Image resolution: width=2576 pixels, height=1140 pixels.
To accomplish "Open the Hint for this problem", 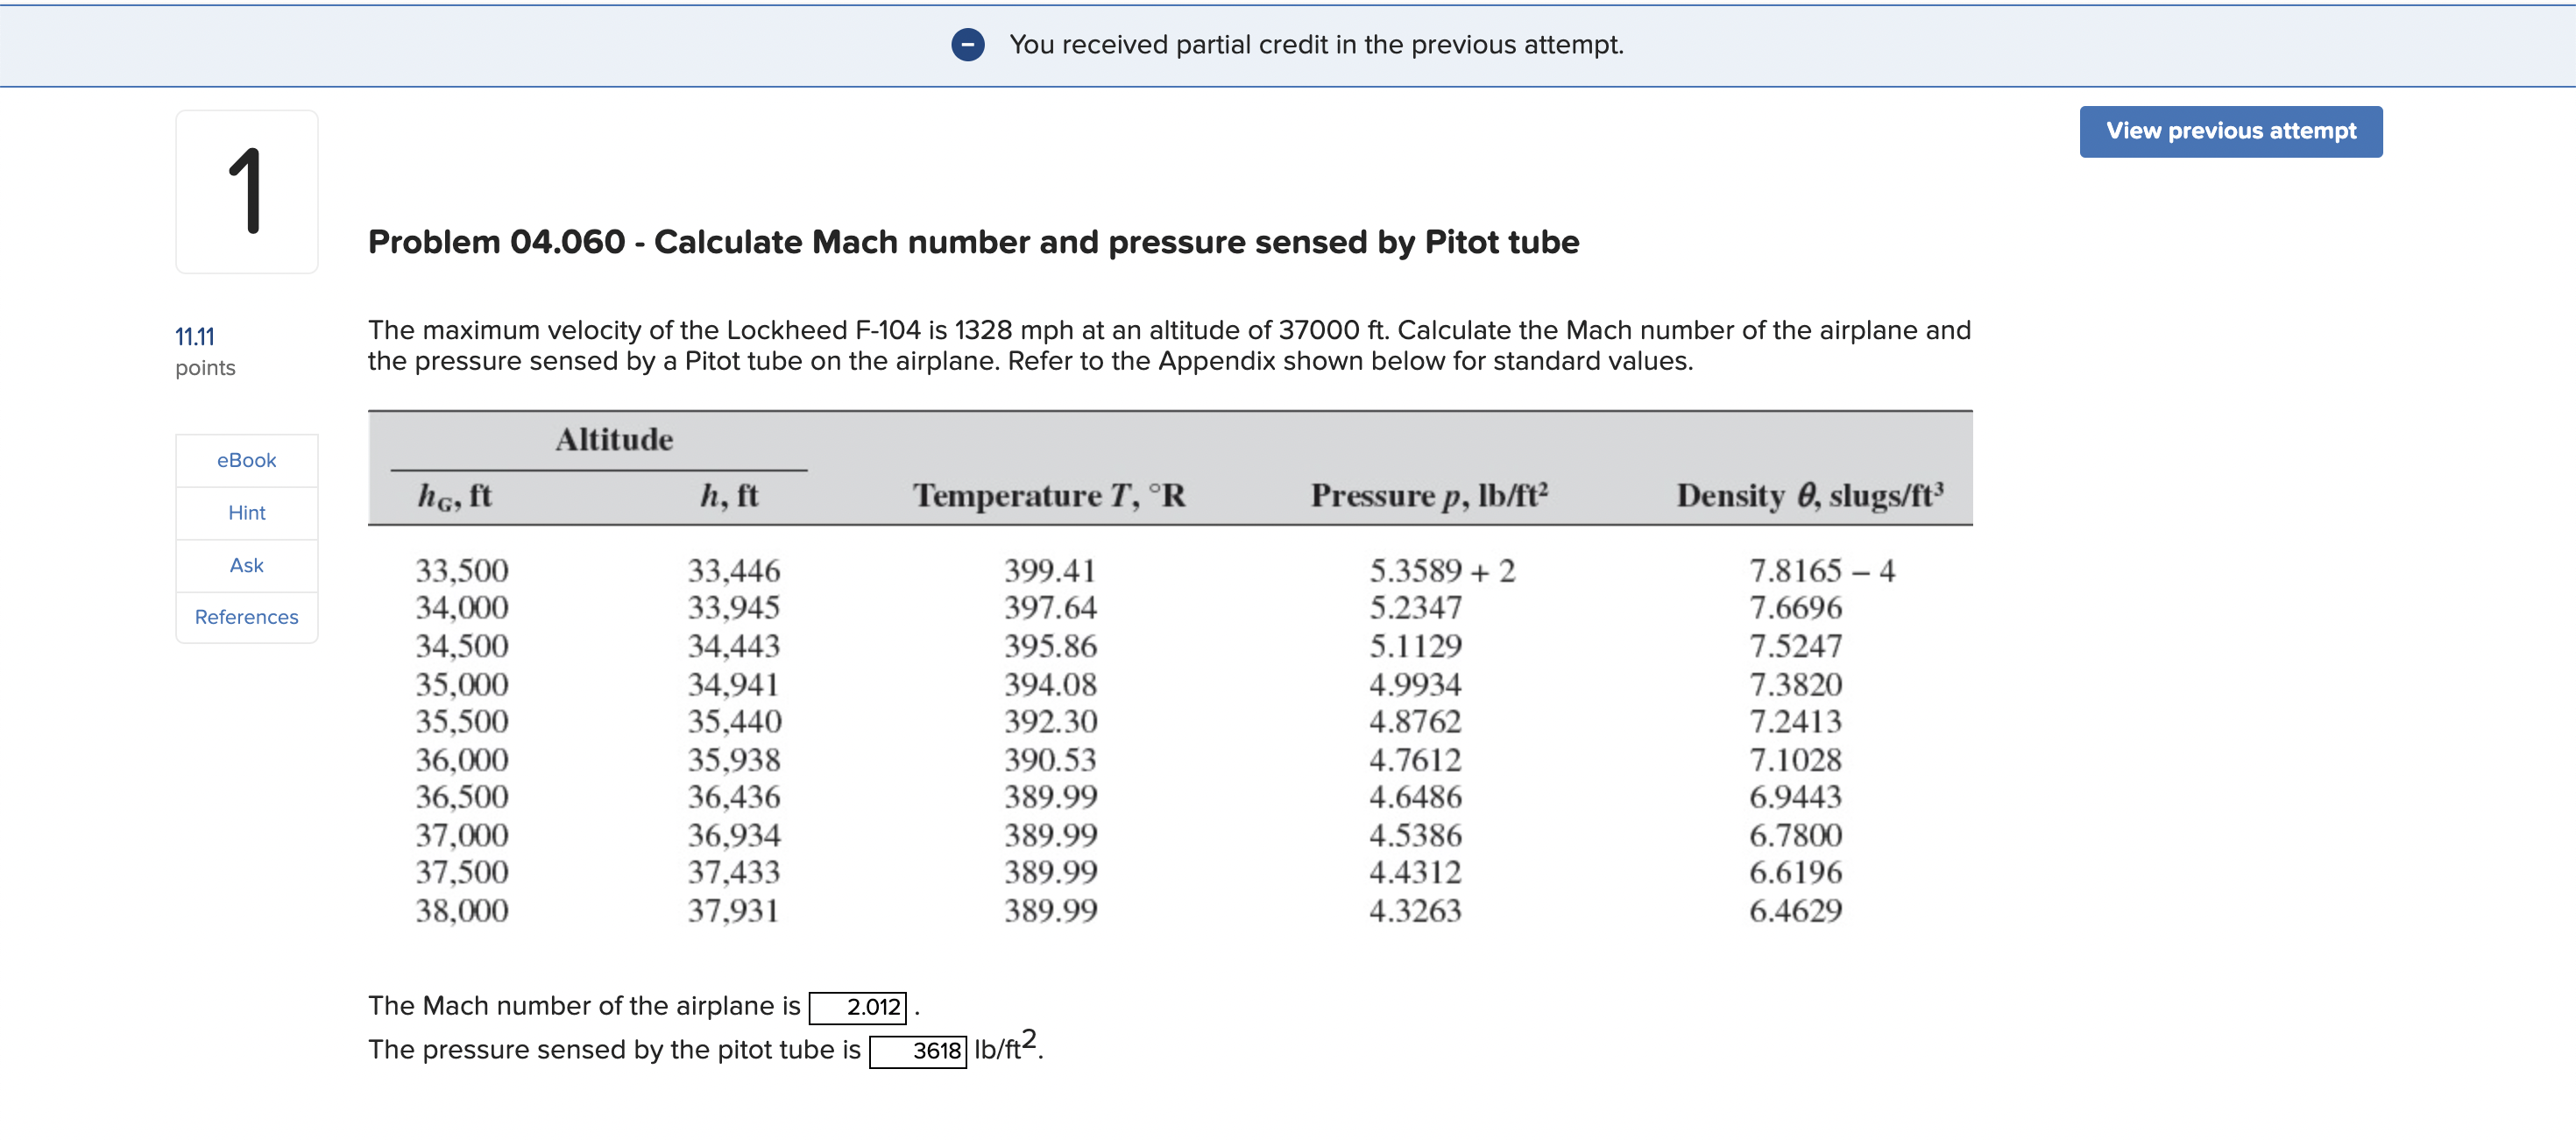I will [x=245, y=513].
